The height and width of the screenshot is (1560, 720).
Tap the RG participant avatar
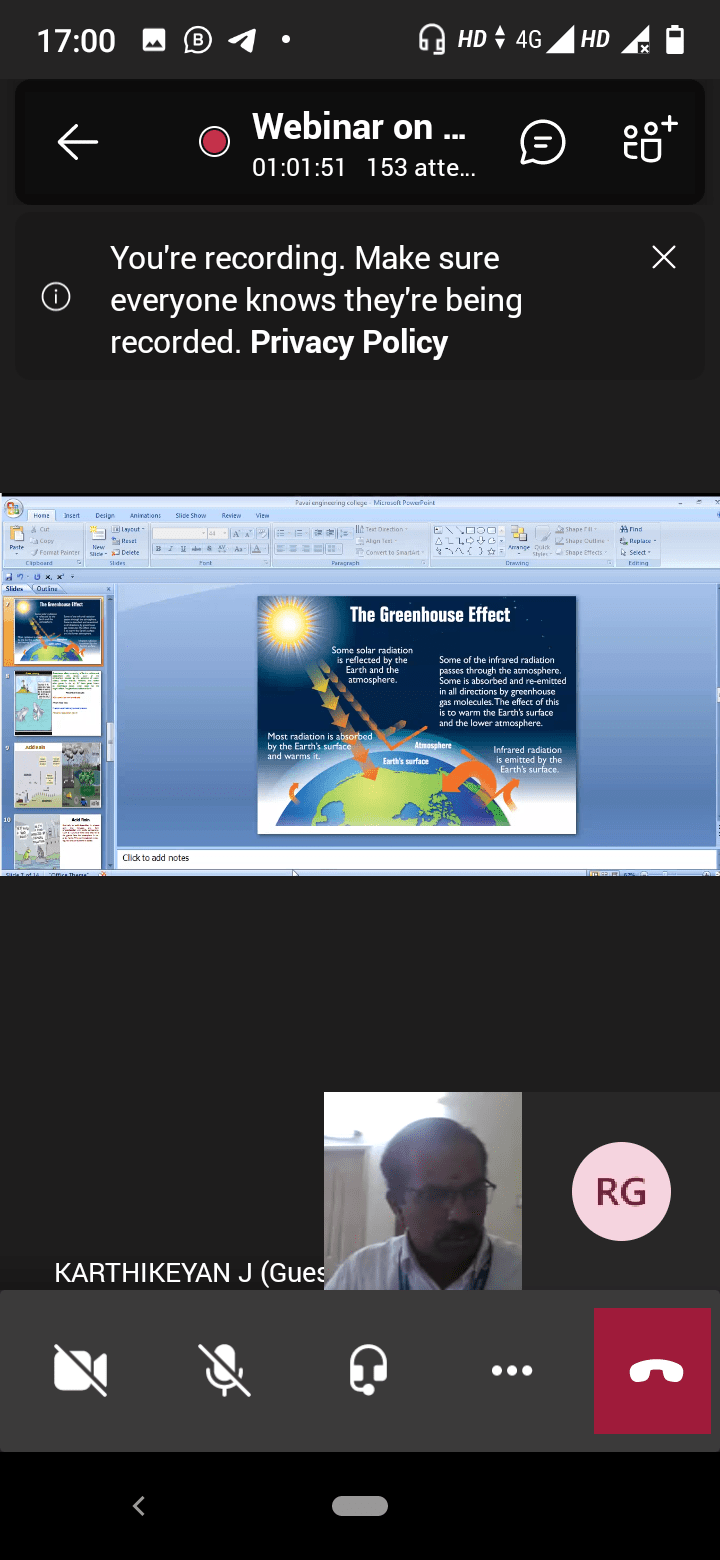click(x=621, y=1191)
